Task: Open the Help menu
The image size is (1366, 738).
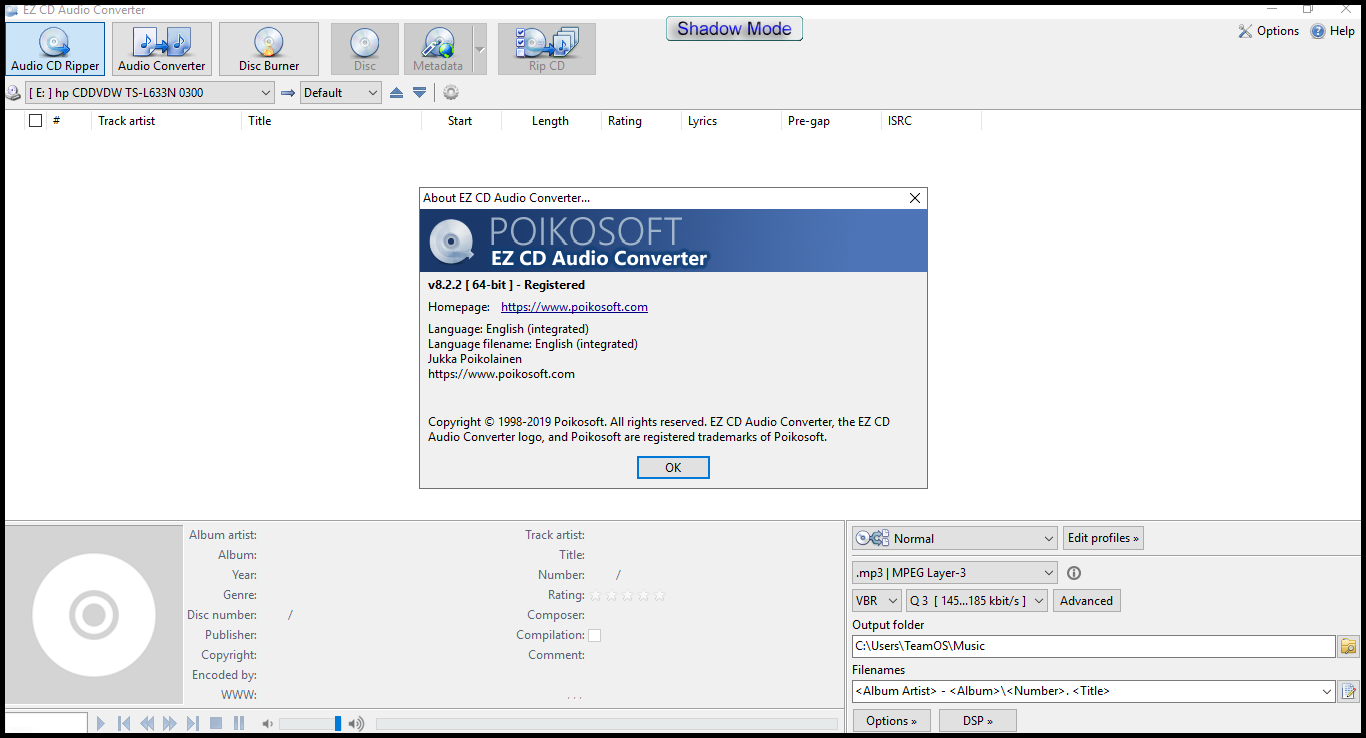Action: pos(1333,31)
